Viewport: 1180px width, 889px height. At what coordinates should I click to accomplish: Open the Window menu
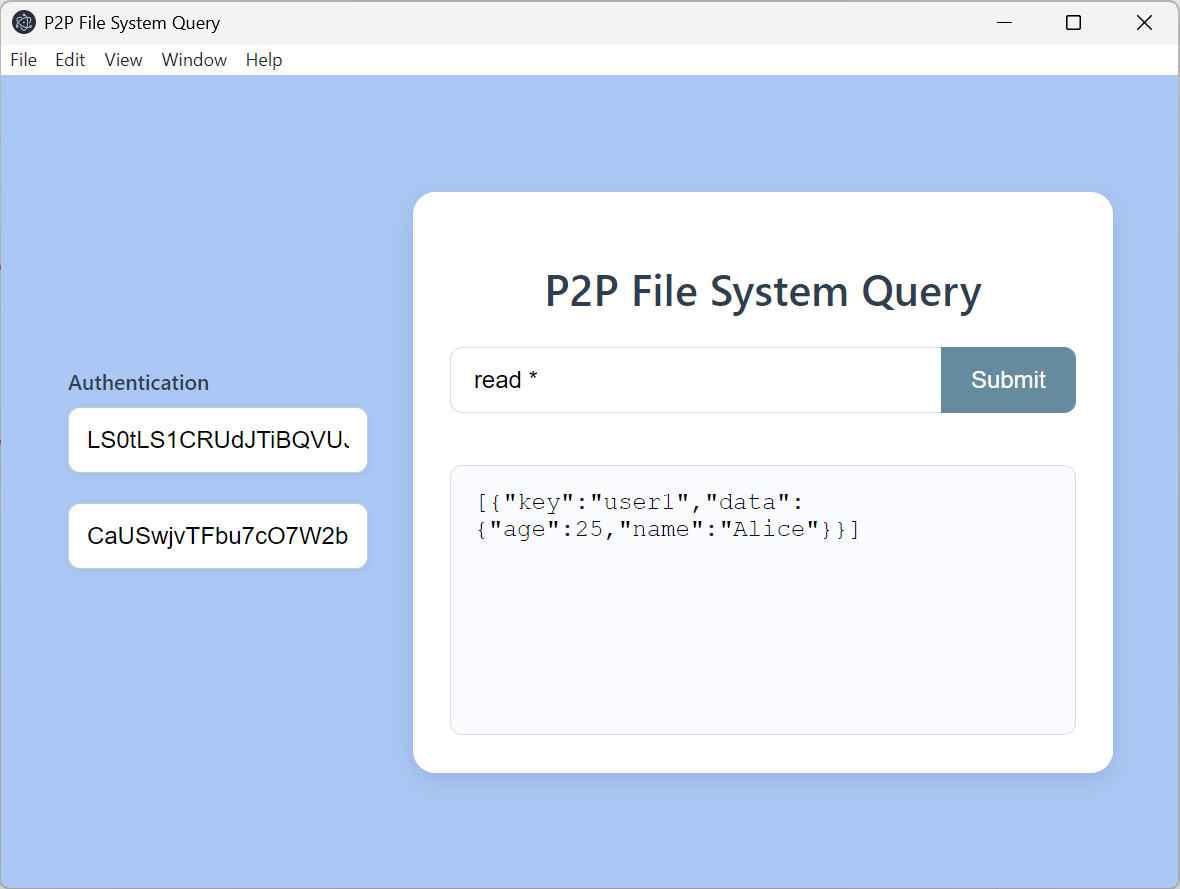pos(194,60)
